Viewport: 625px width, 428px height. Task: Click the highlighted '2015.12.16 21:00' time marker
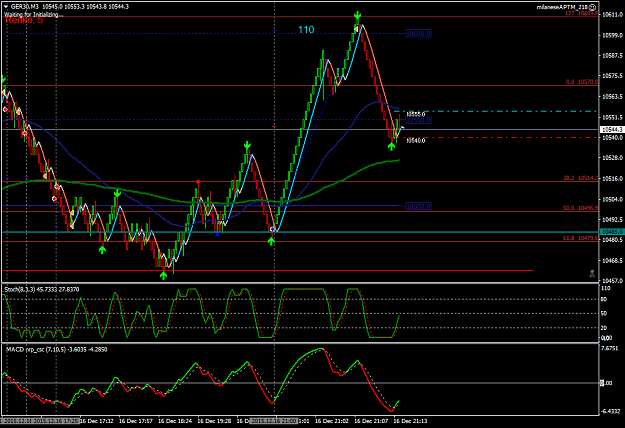tap(273, 421)
